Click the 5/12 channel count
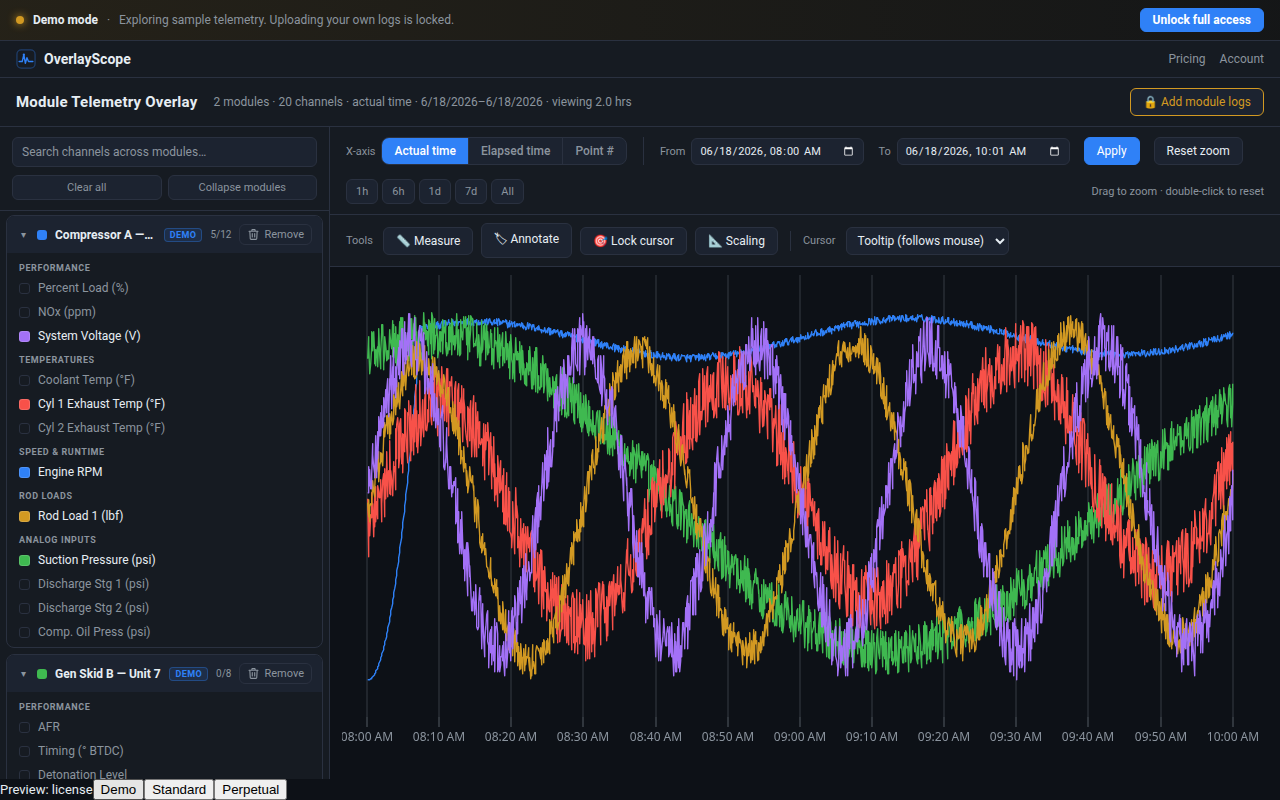 pyautogui.click(x=221, y=235)
